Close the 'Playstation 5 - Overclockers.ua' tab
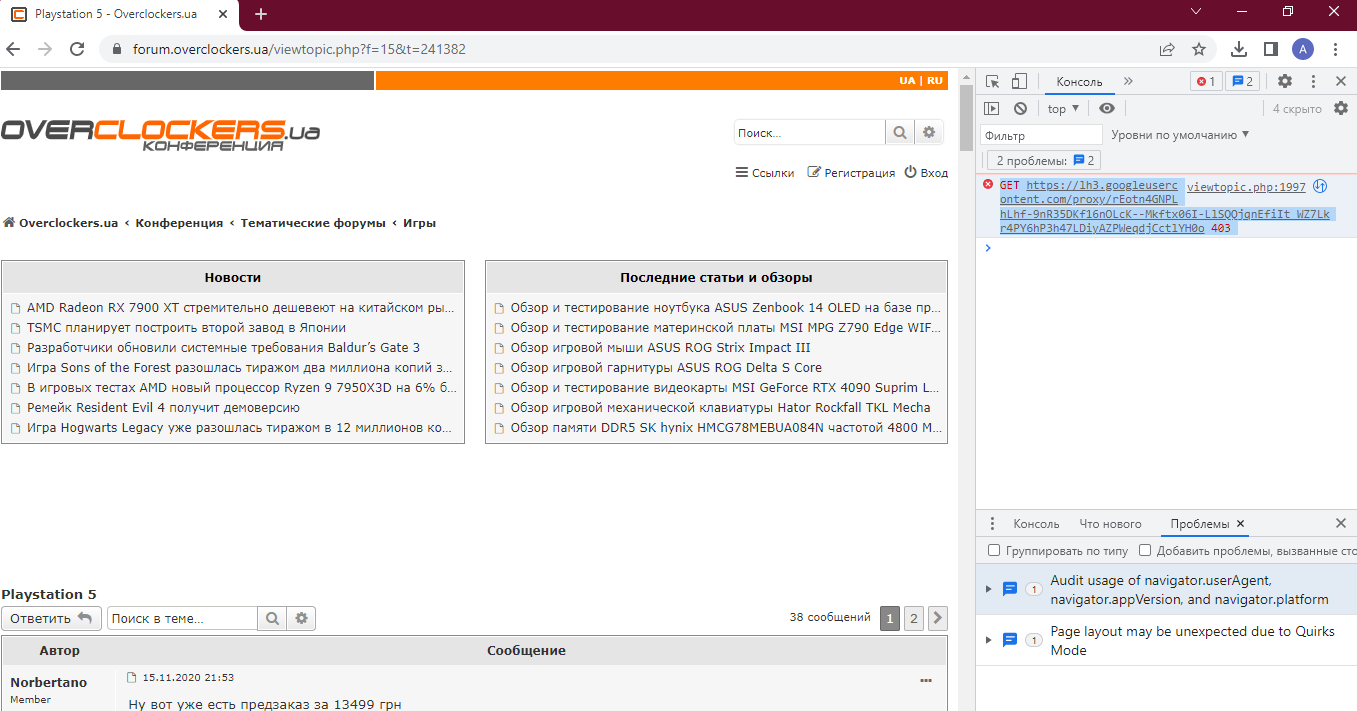 tap(221, 15)
